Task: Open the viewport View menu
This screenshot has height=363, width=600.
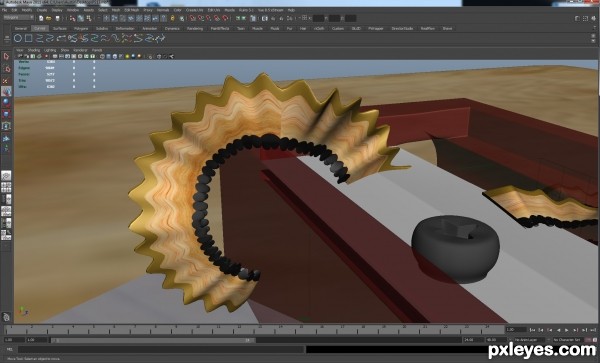Action: (20, 50)
